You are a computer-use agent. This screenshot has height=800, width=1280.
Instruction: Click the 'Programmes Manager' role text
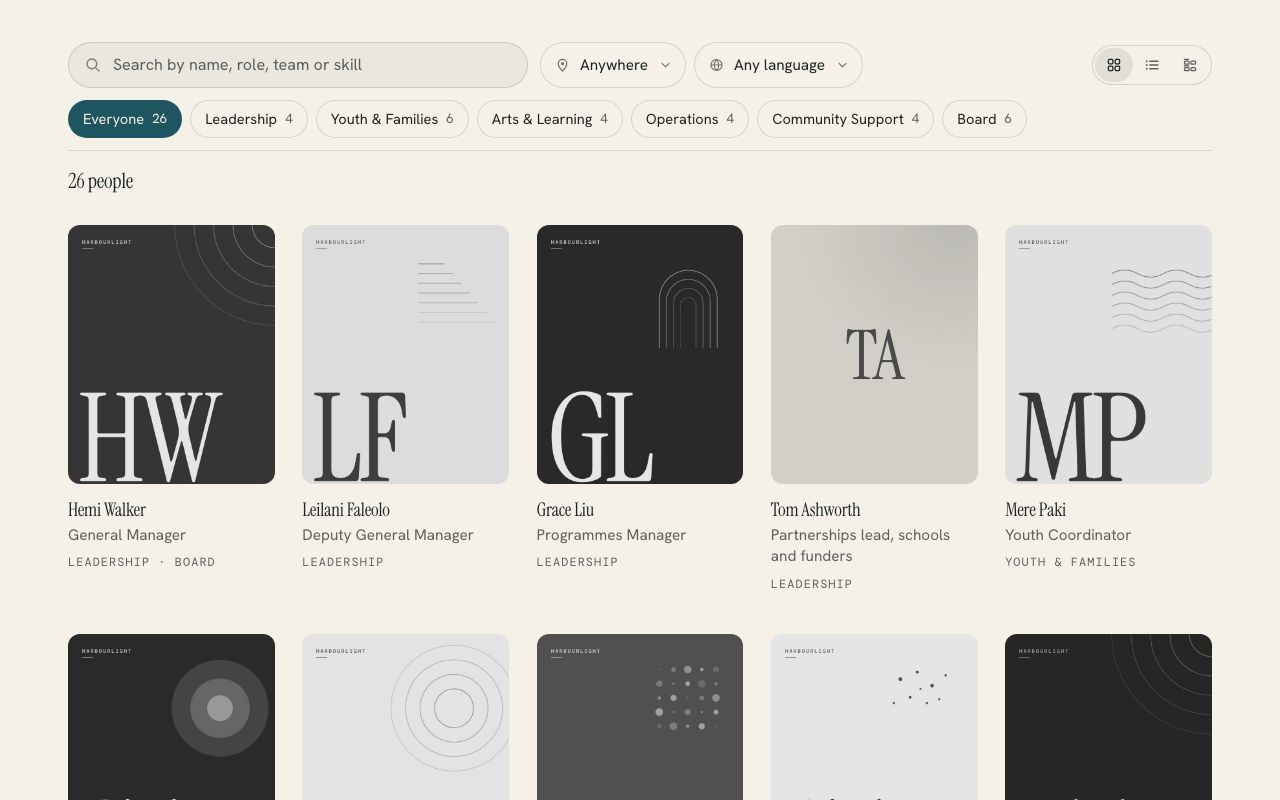coord(611,535)
